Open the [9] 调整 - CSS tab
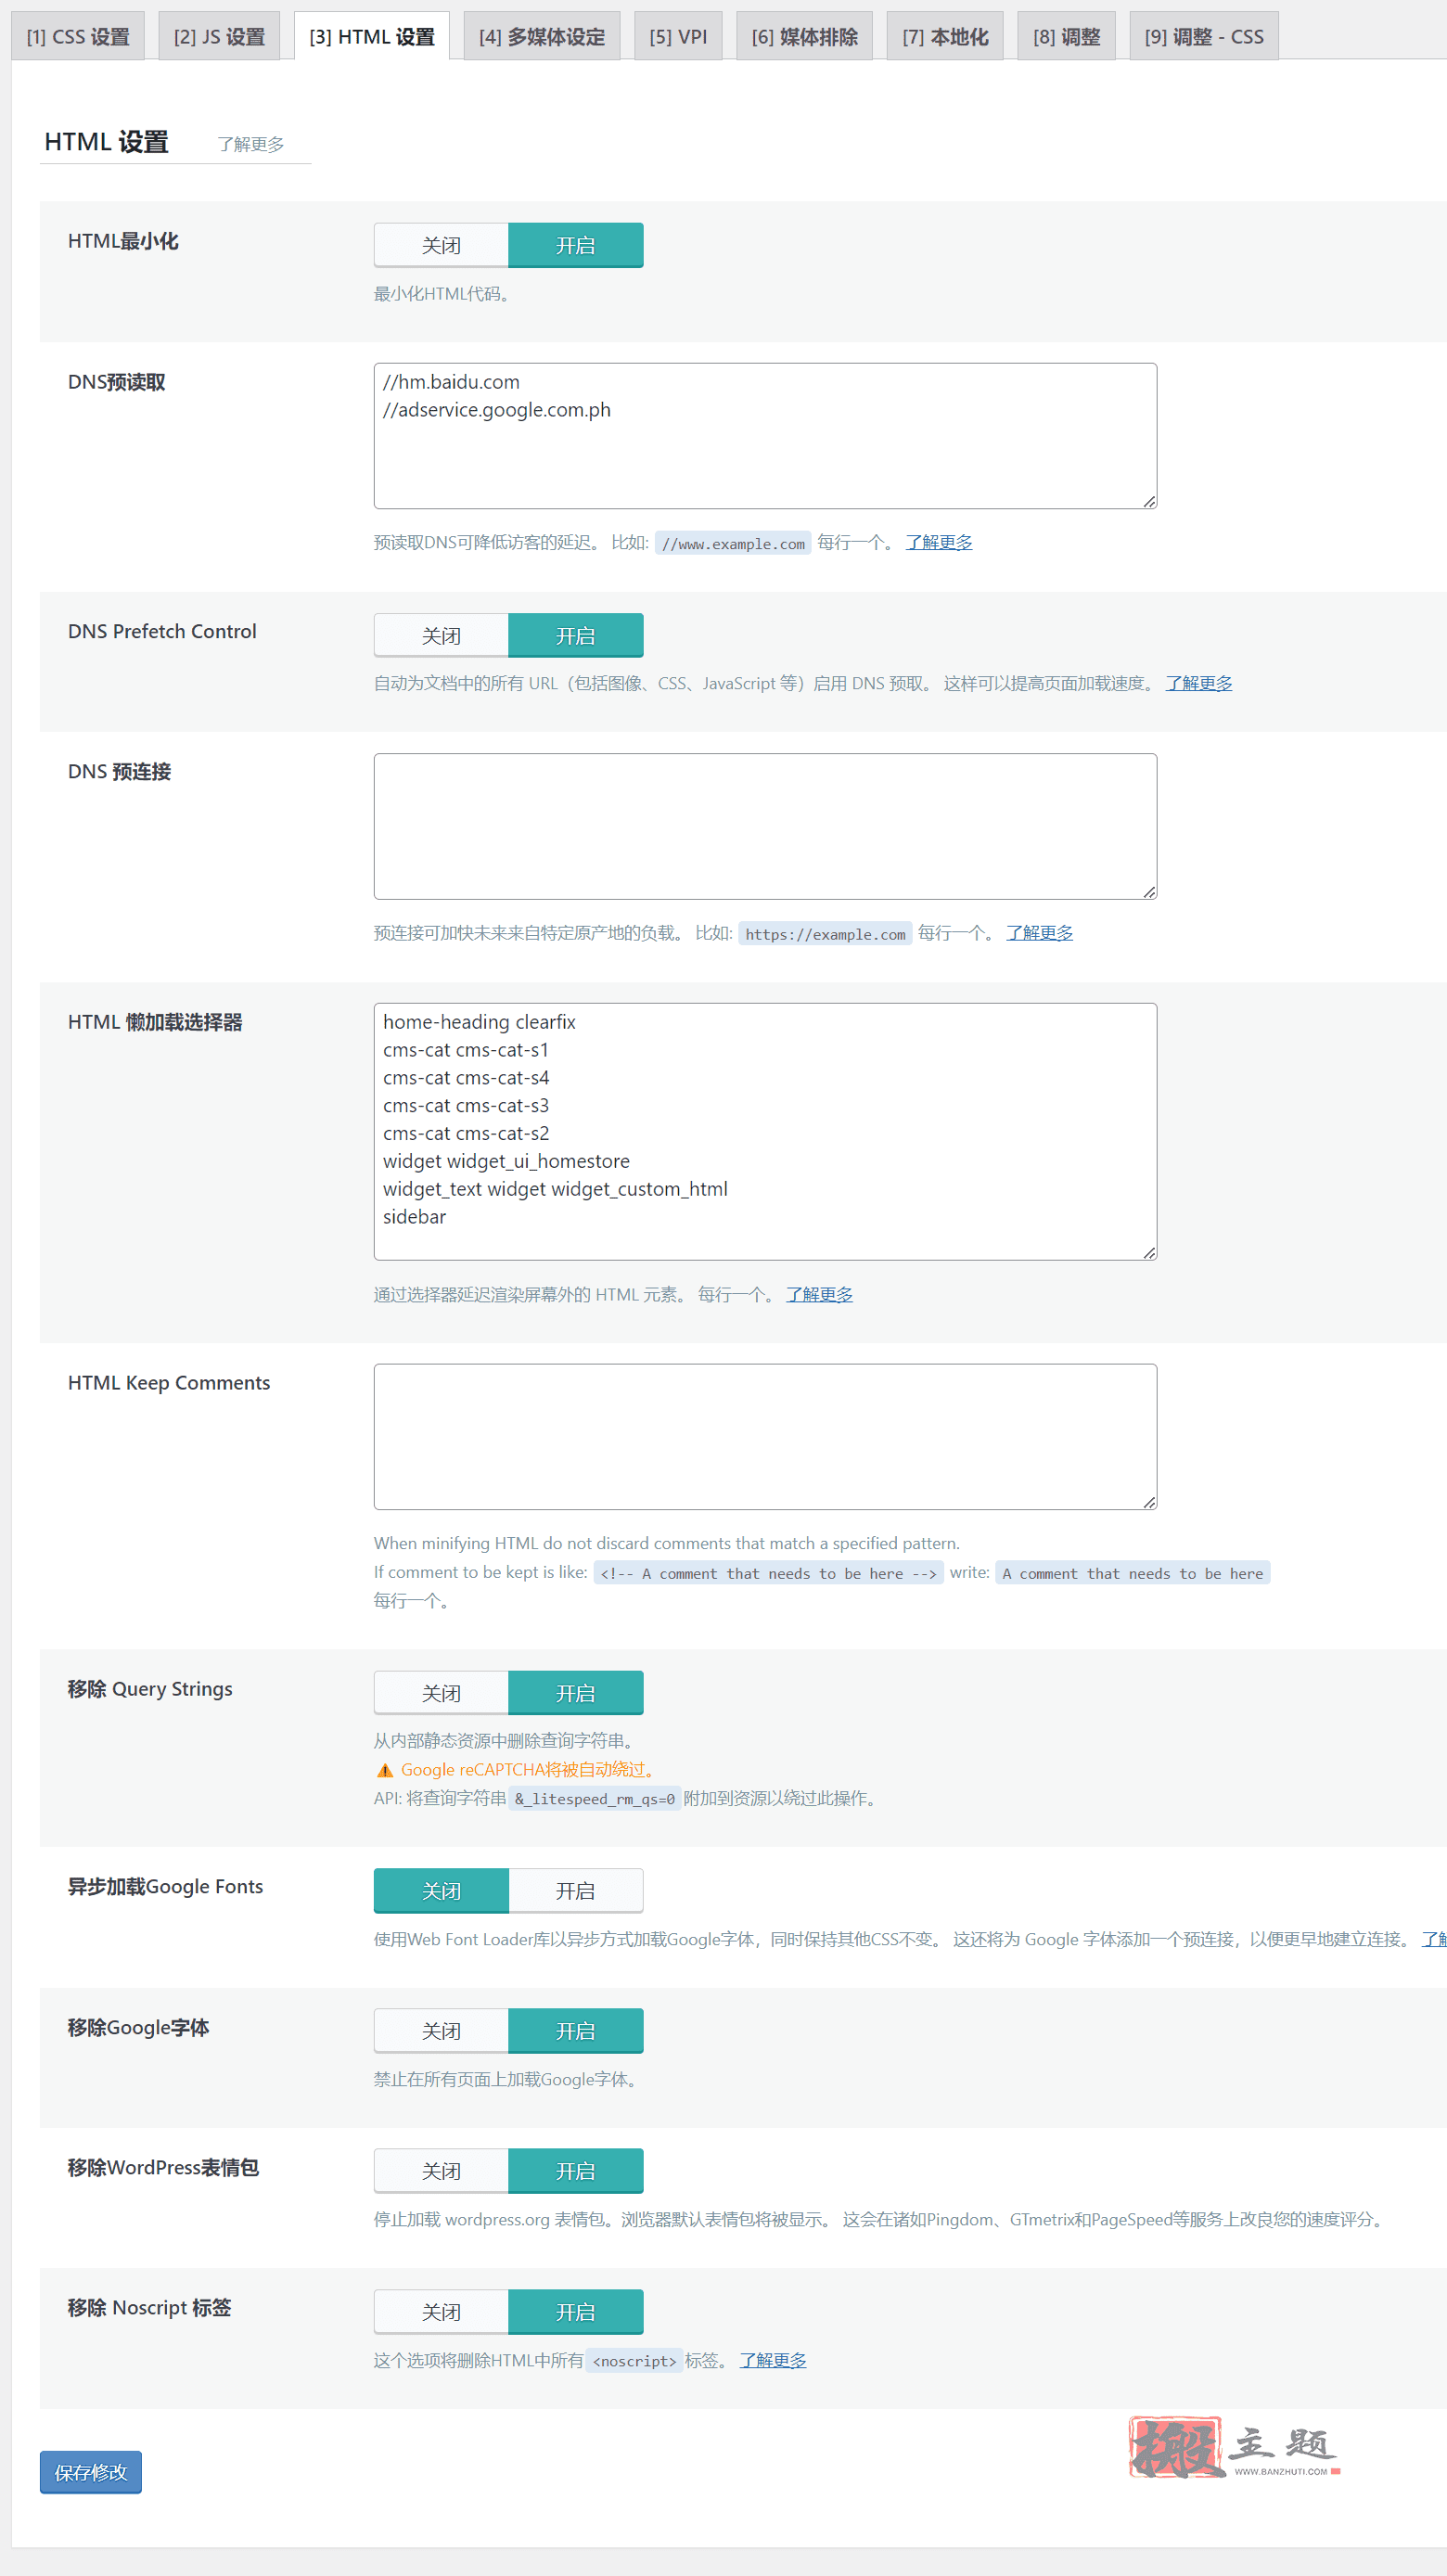Screen dimensions: 1447x2576 coord(1204,37)
